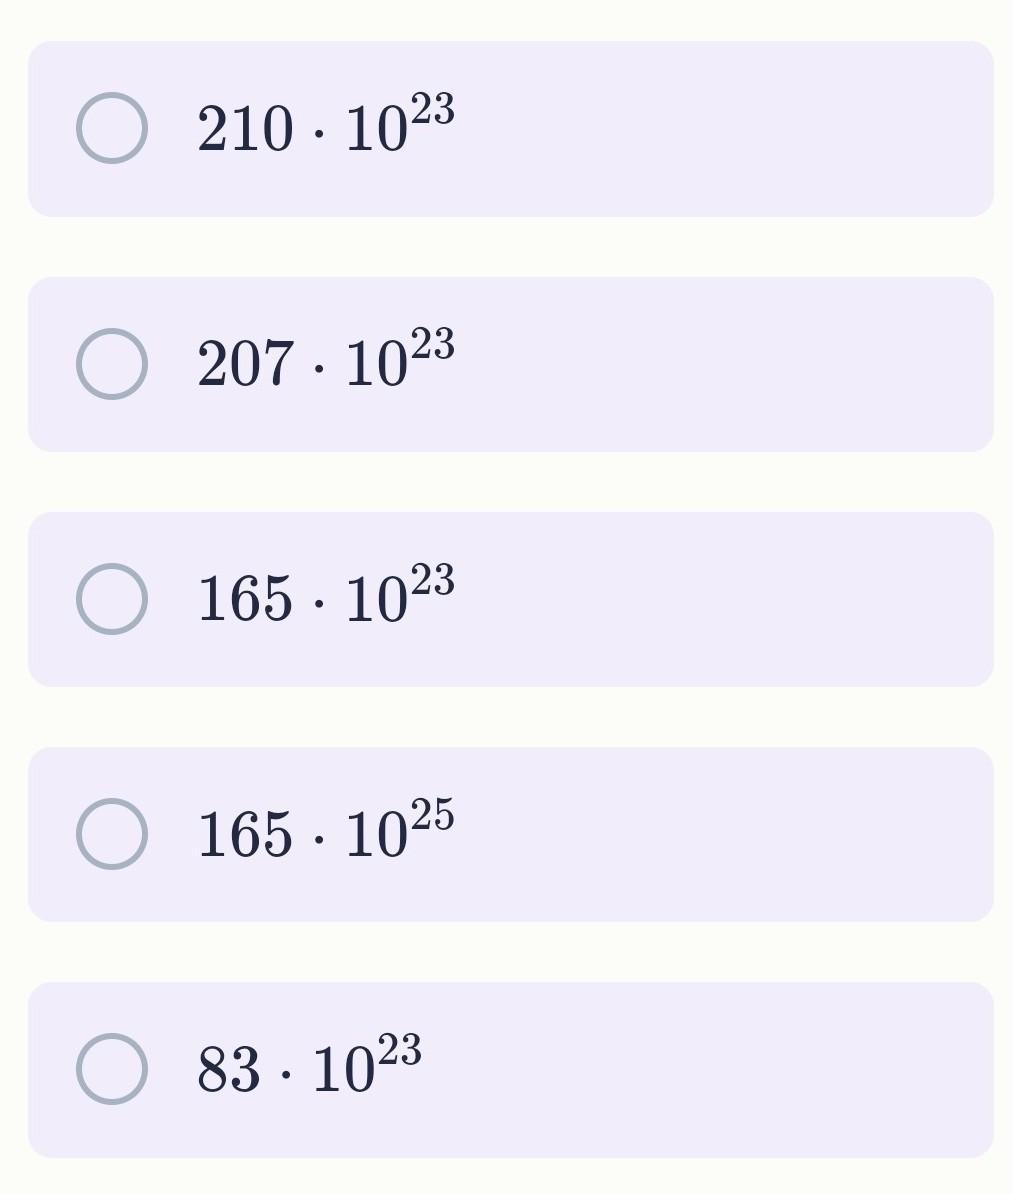Click the exponent 25 in the fourth option
1013x1194 pixels.
[x=433, y=815]
